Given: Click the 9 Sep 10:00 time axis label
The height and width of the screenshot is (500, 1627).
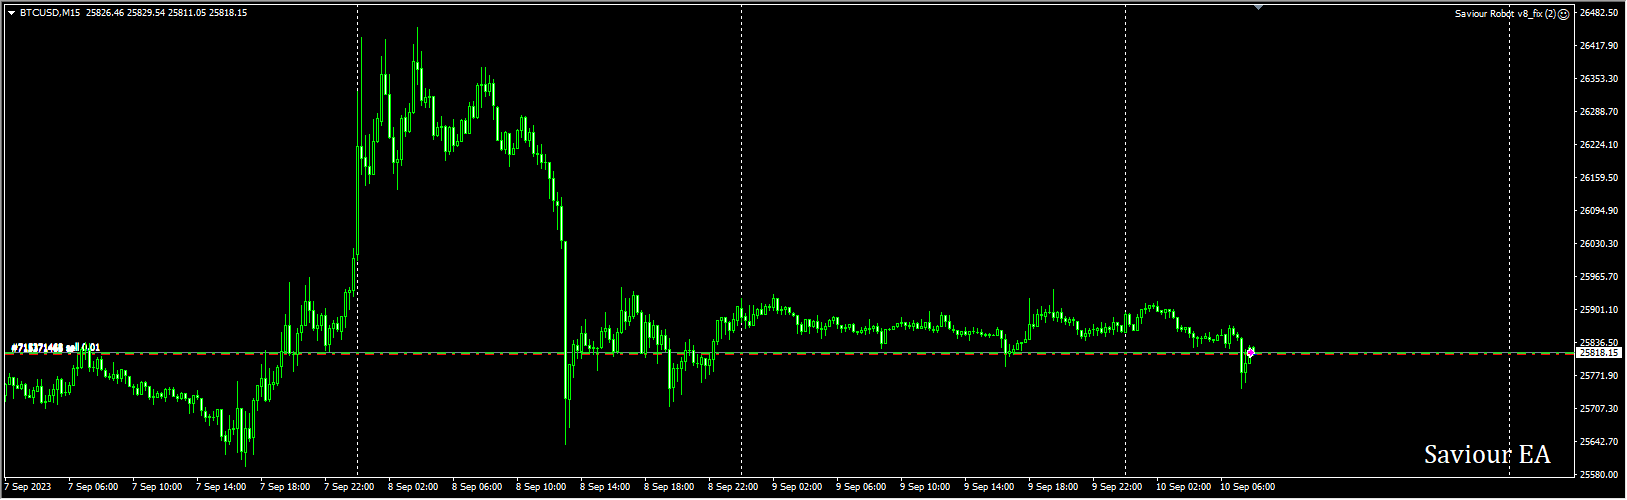Looking at the screenshot, I should 925,487.
